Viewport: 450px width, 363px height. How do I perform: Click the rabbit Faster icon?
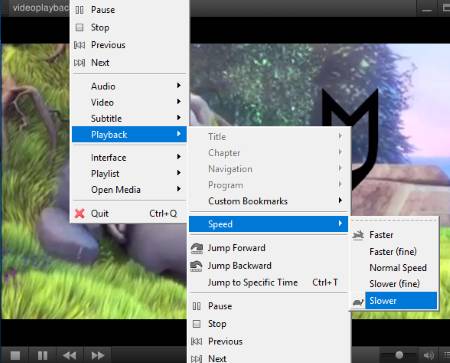[x=358, y=235]
